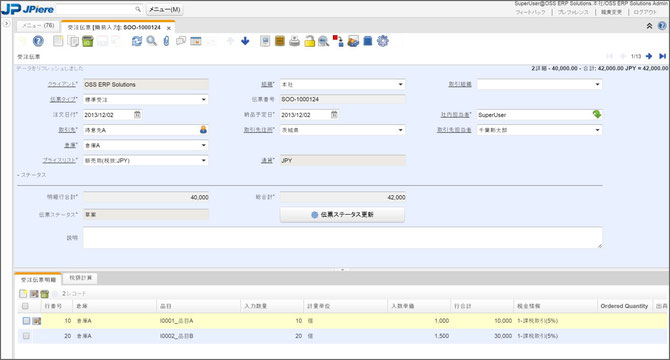Click the フィードバック link

(x=530, y=12)
